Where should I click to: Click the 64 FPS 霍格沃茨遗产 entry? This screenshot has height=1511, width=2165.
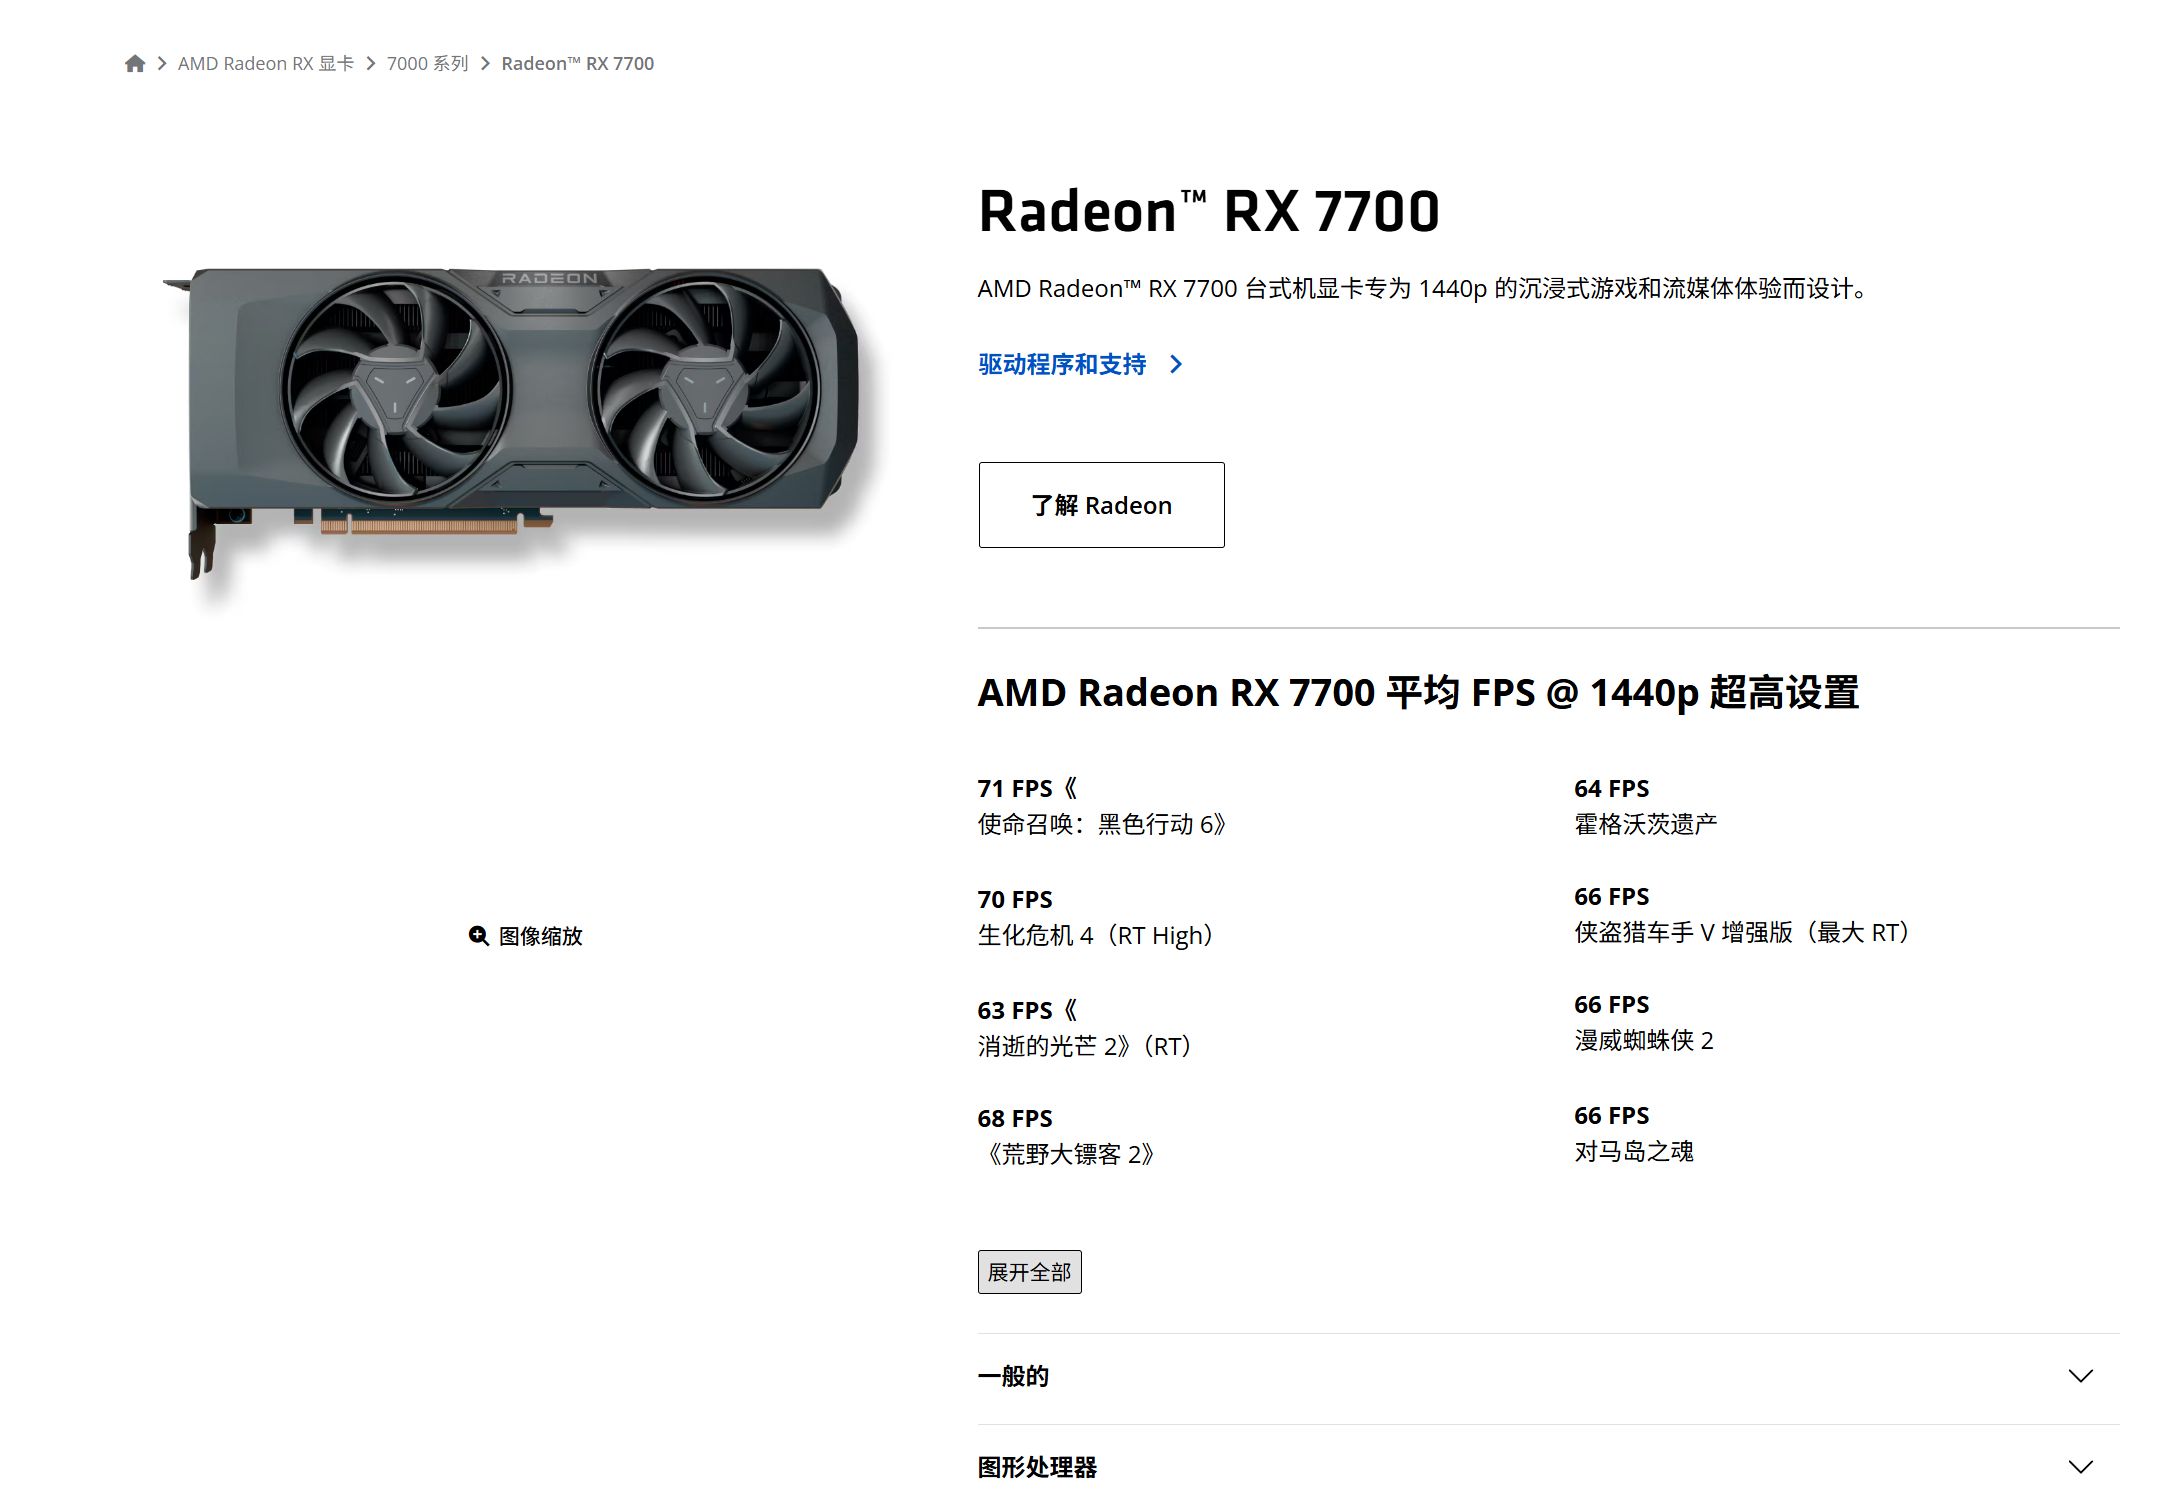click(1646, 806)
